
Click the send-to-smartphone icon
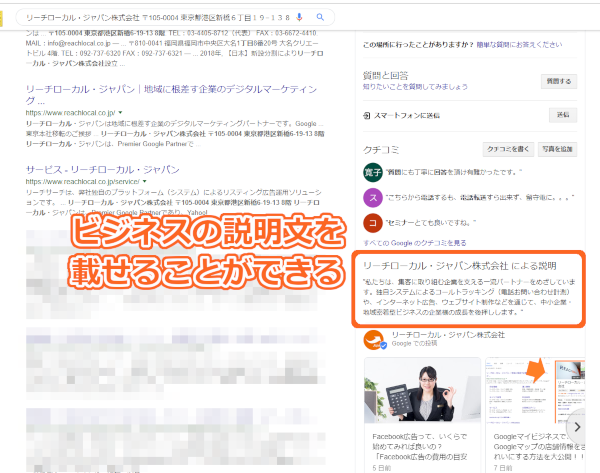coord(366,115)
